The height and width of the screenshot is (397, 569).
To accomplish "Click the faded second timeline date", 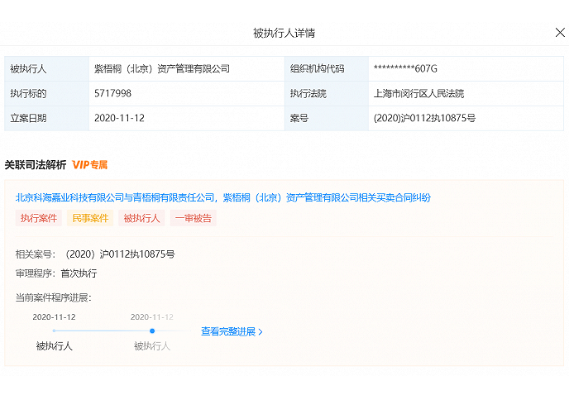I will [152, 317].
